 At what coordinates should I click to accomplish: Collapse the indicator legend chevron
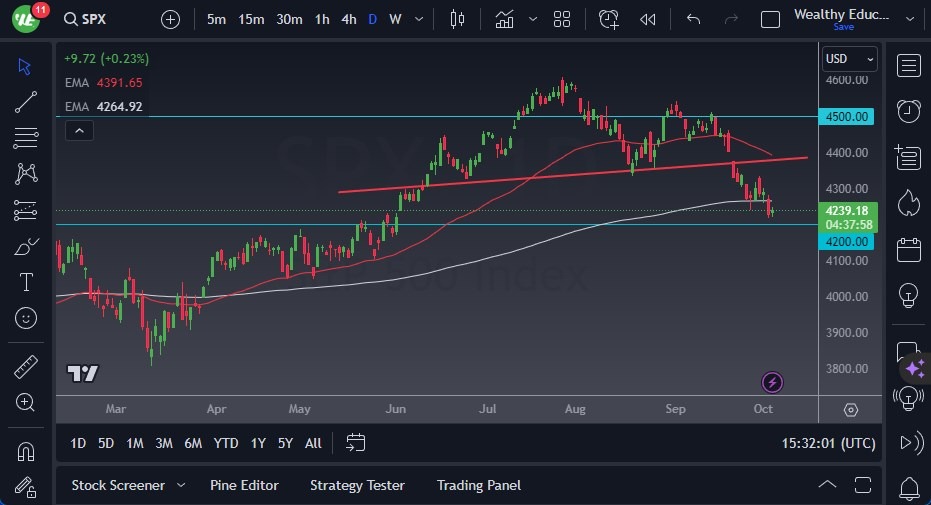pyautogui.click(x=79, y=130)
